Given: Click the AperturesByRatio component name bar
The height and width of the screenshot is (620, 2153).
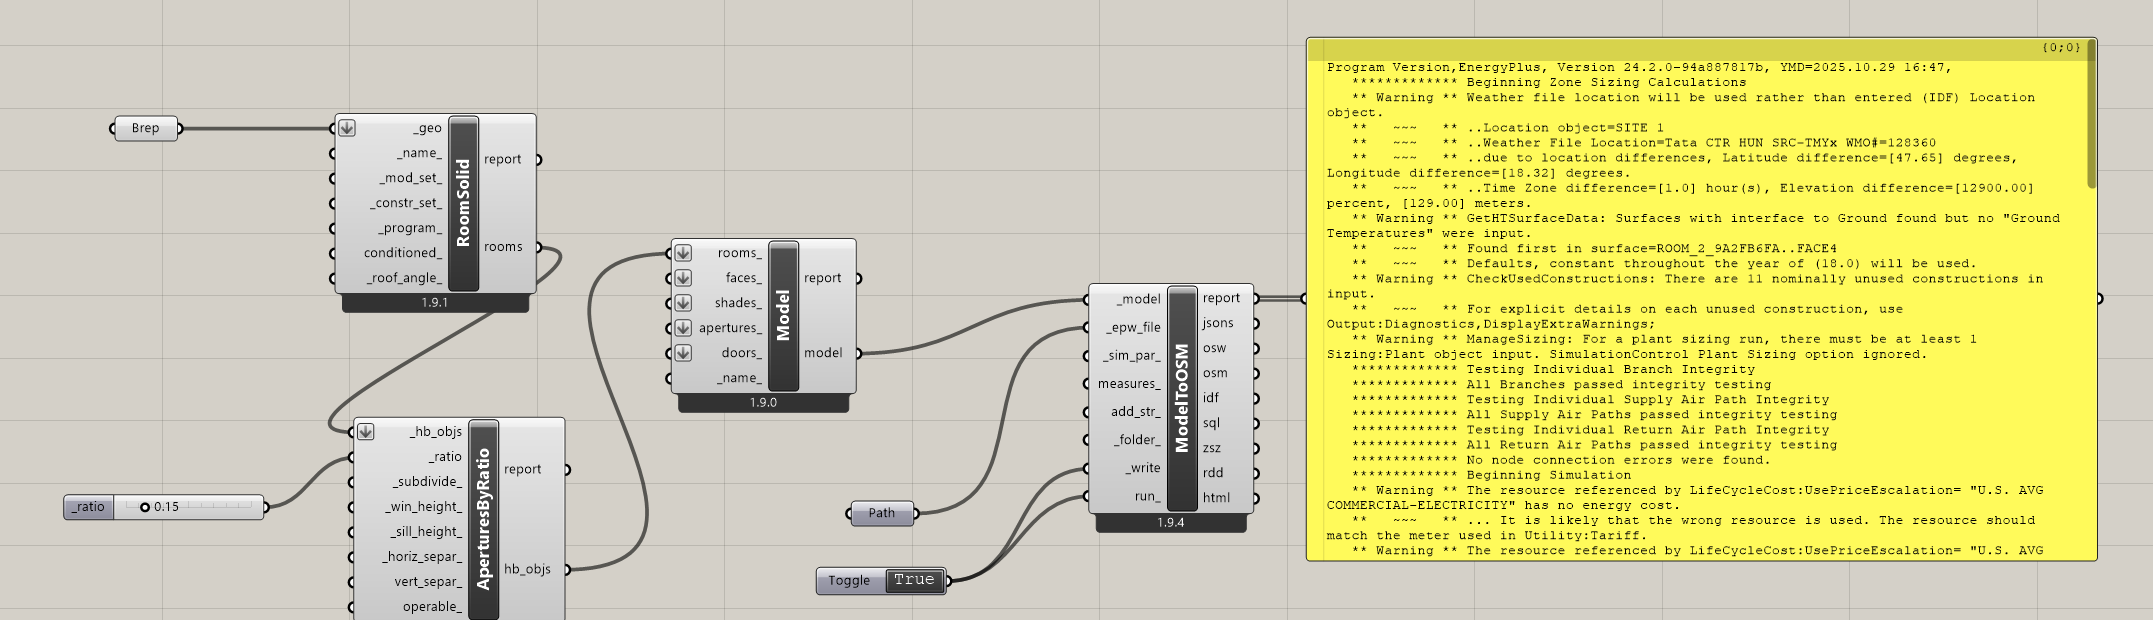Looking at the screenshot, I should pyautogui.click(x=484, y=518).
